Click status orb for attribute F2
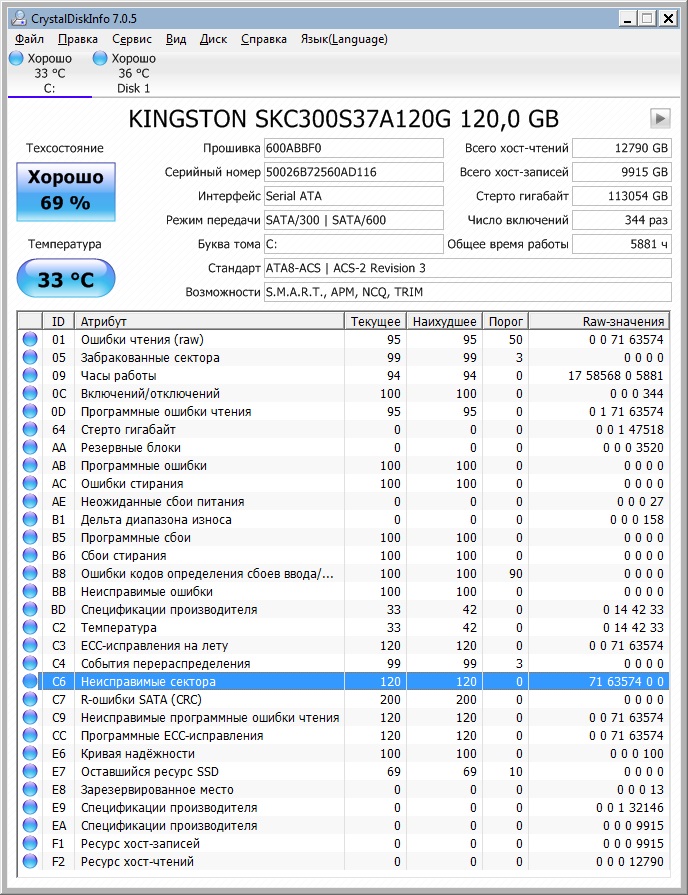This screenshot has width=688, height=895. click(30, 861)
